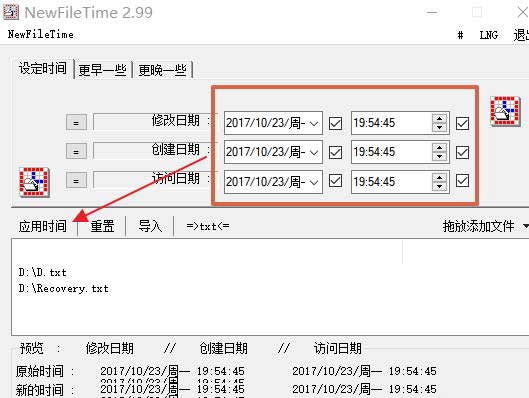Click the =>txt<= export button
529x398 pixels.
click(208, 226)
